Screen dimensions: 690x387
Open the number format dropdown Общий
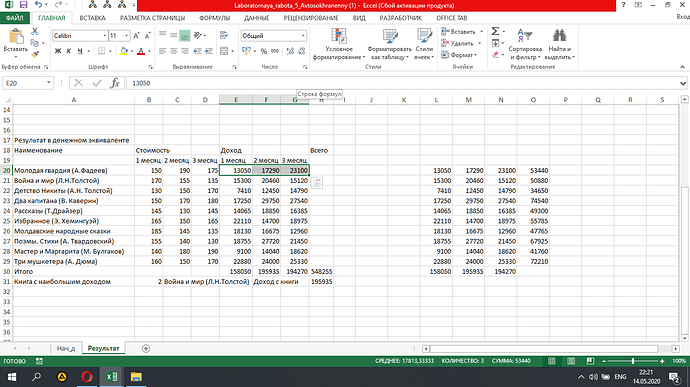click(x=303, y=36)
